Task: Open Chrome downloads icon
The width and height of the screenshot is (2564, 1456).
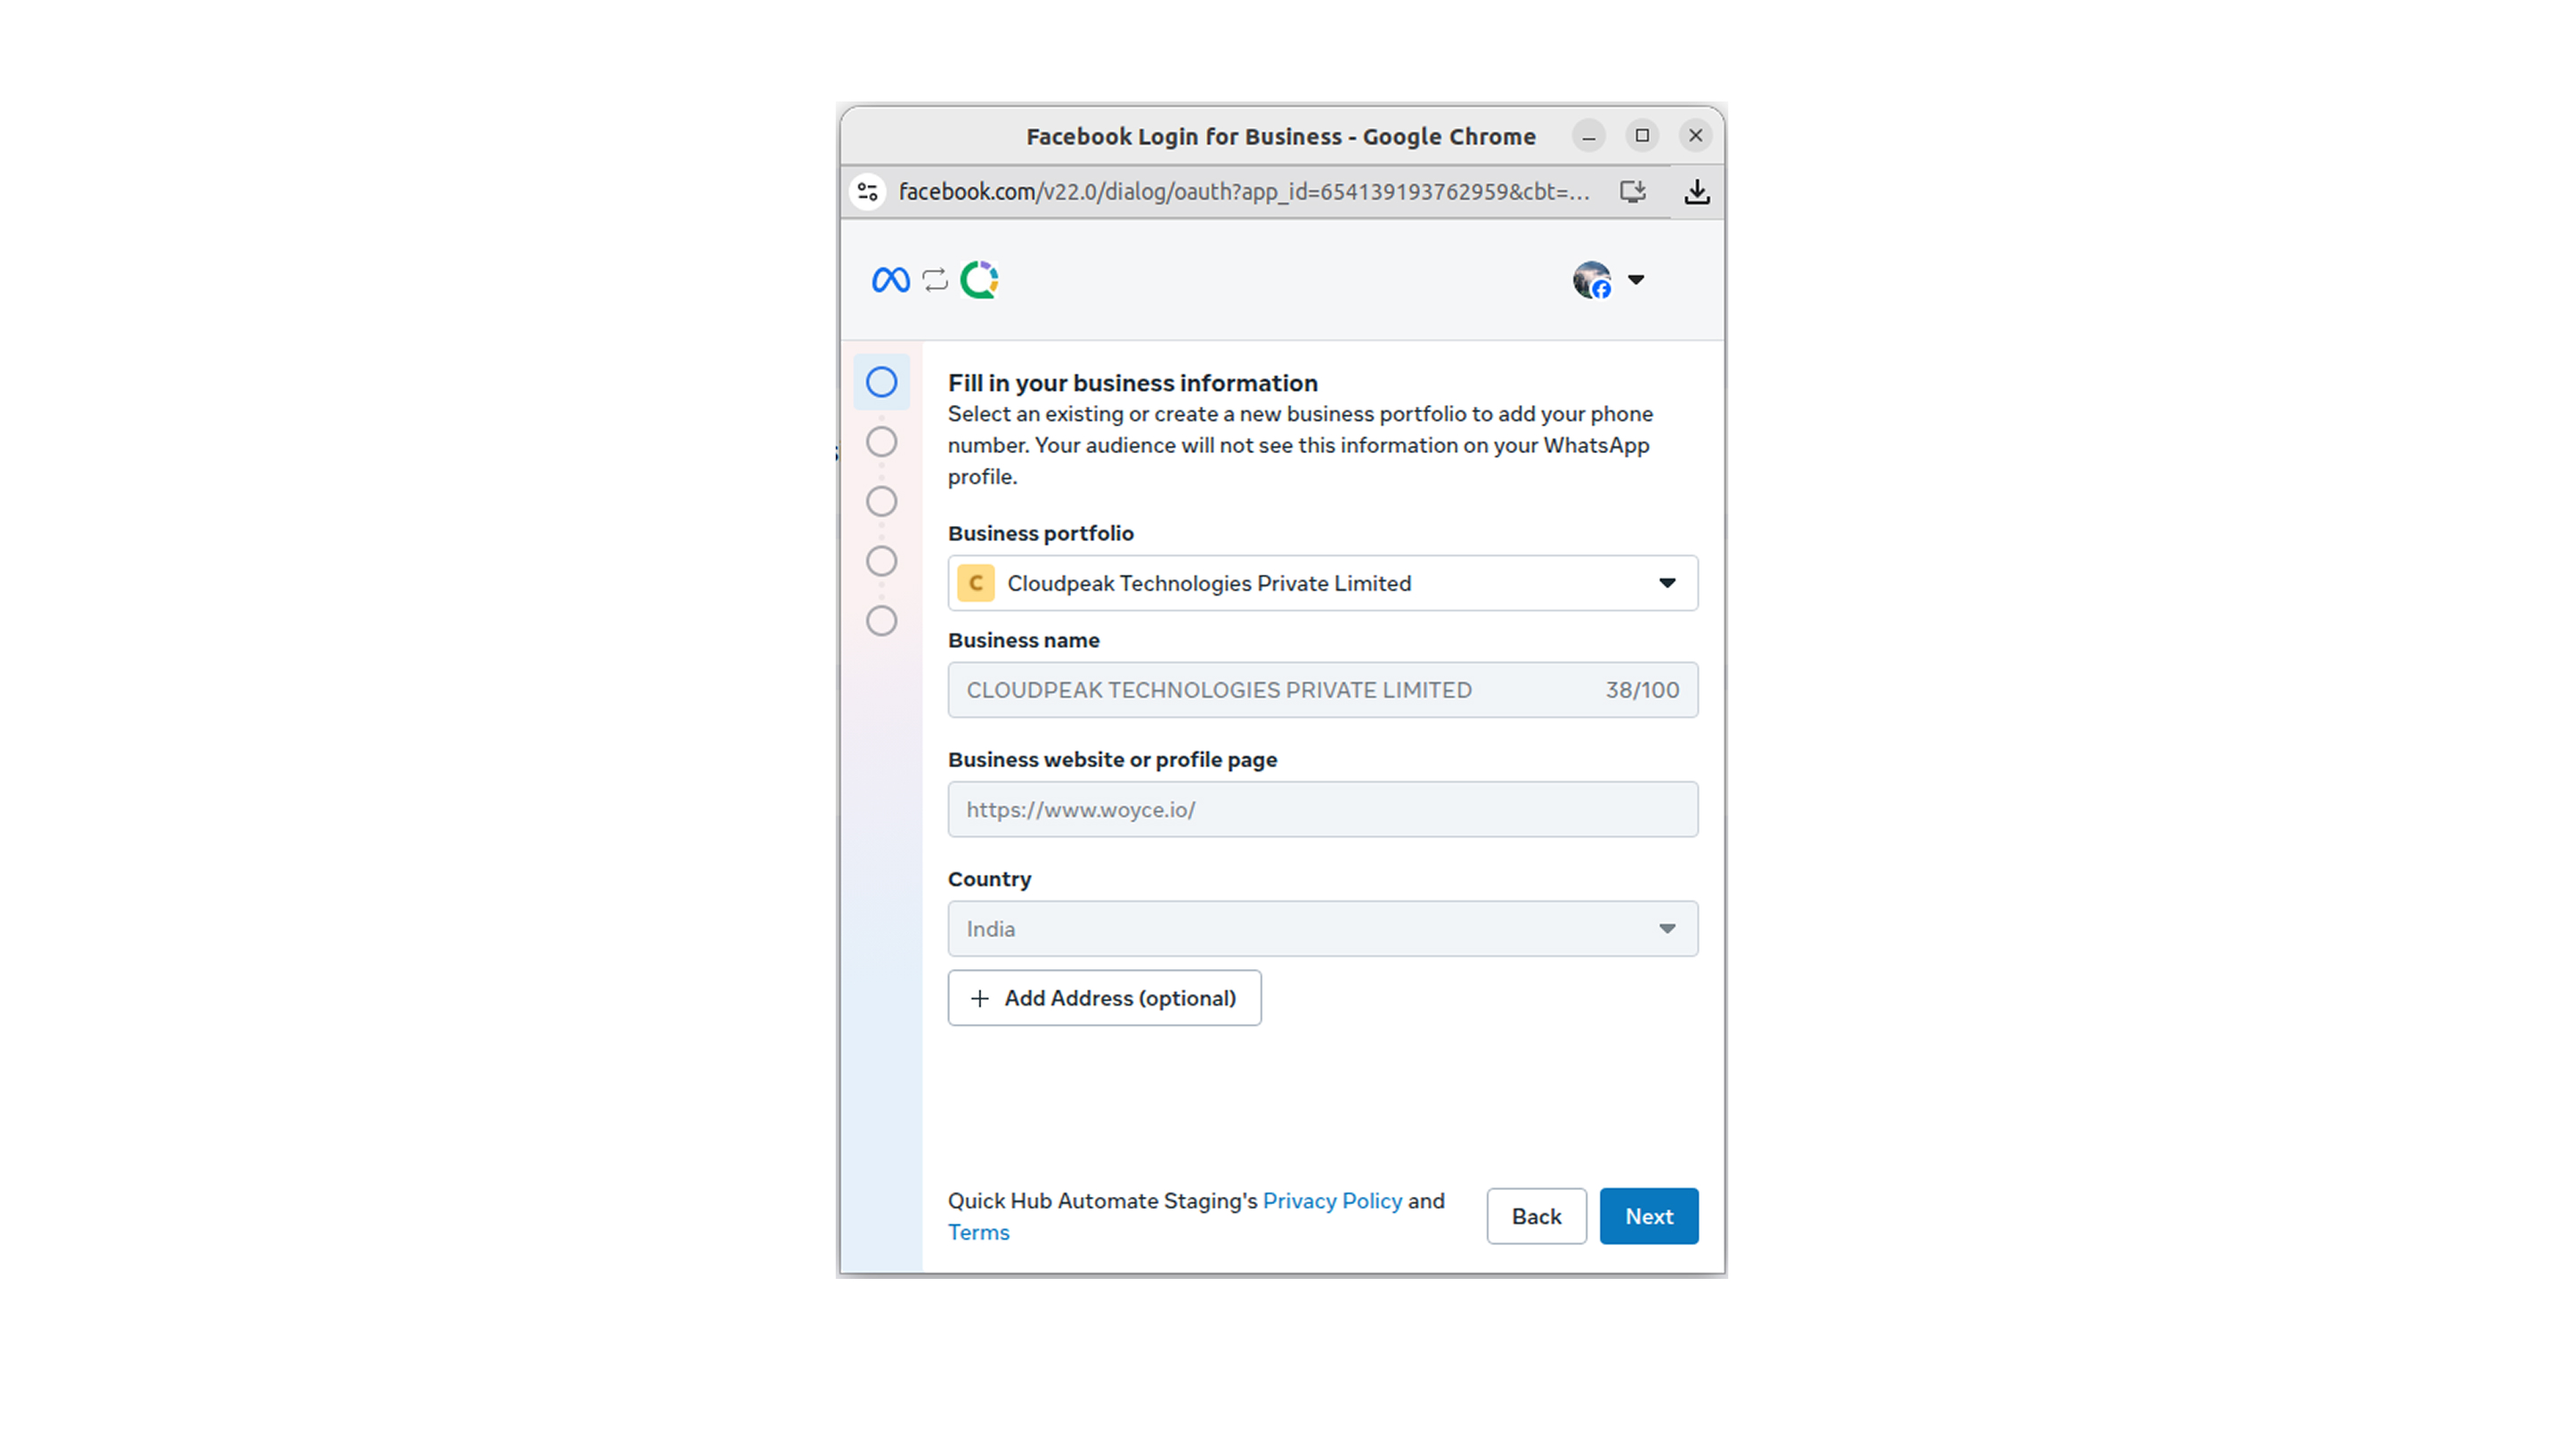Action: click(1696, 191)
